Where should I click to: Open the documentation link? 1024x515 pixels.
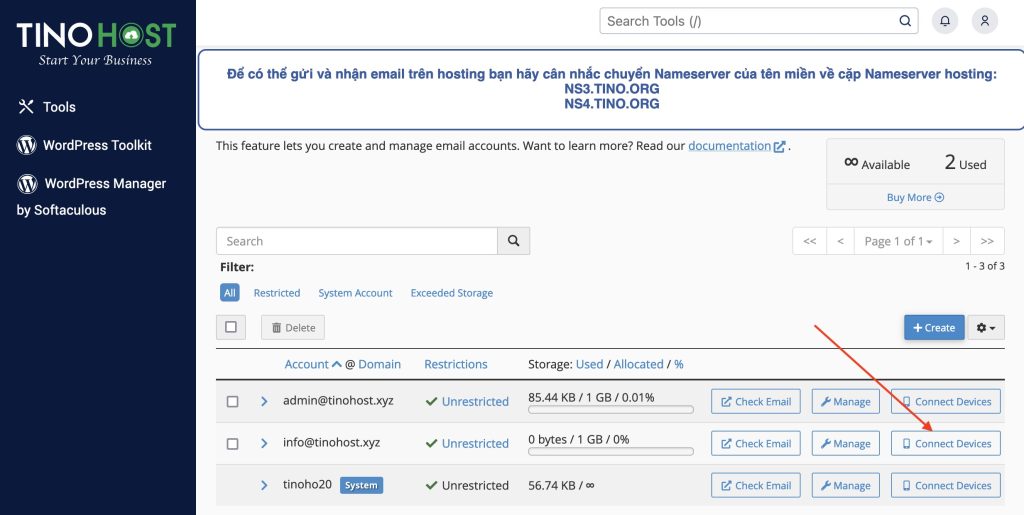click(737, 146)
